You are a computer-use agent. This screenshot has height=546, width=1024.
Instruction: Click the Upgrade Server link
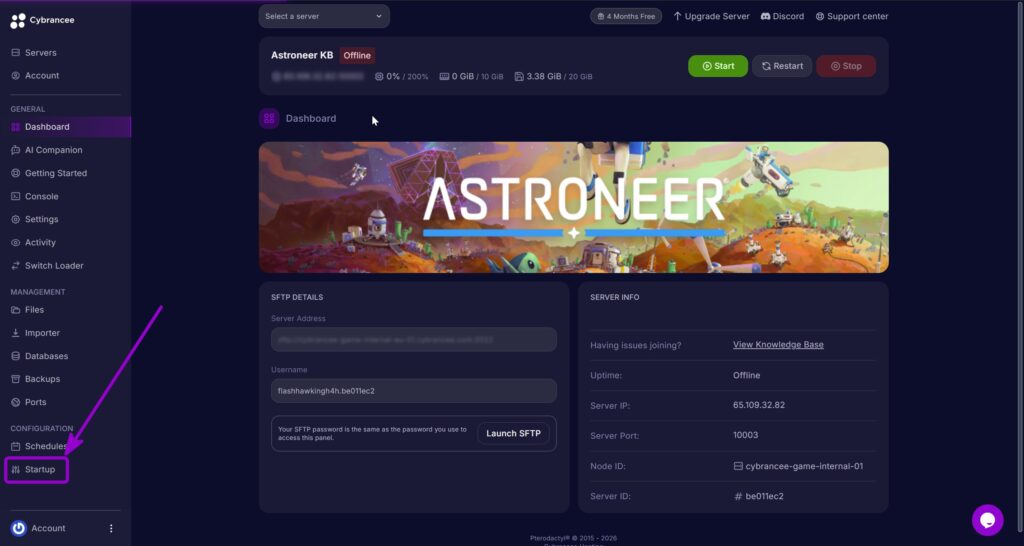coord(711,16)
